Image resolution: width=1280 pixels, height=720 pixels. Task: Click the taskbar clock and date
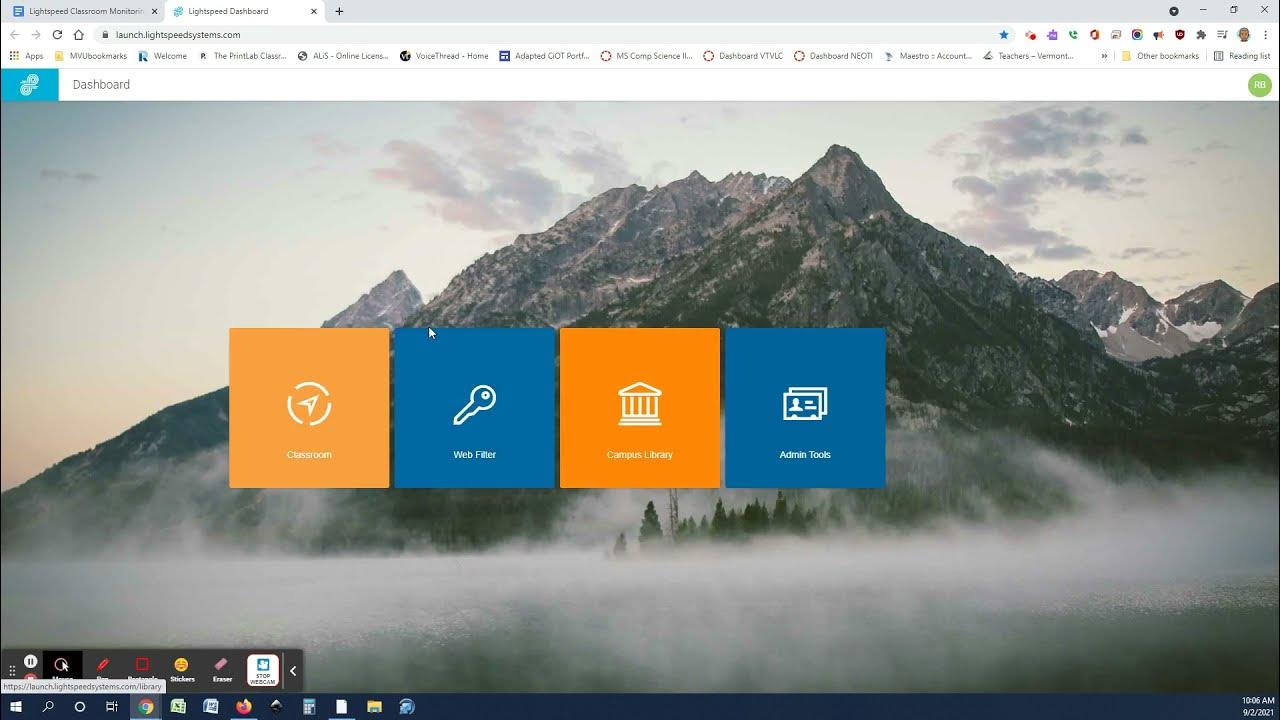[1258, 706]
